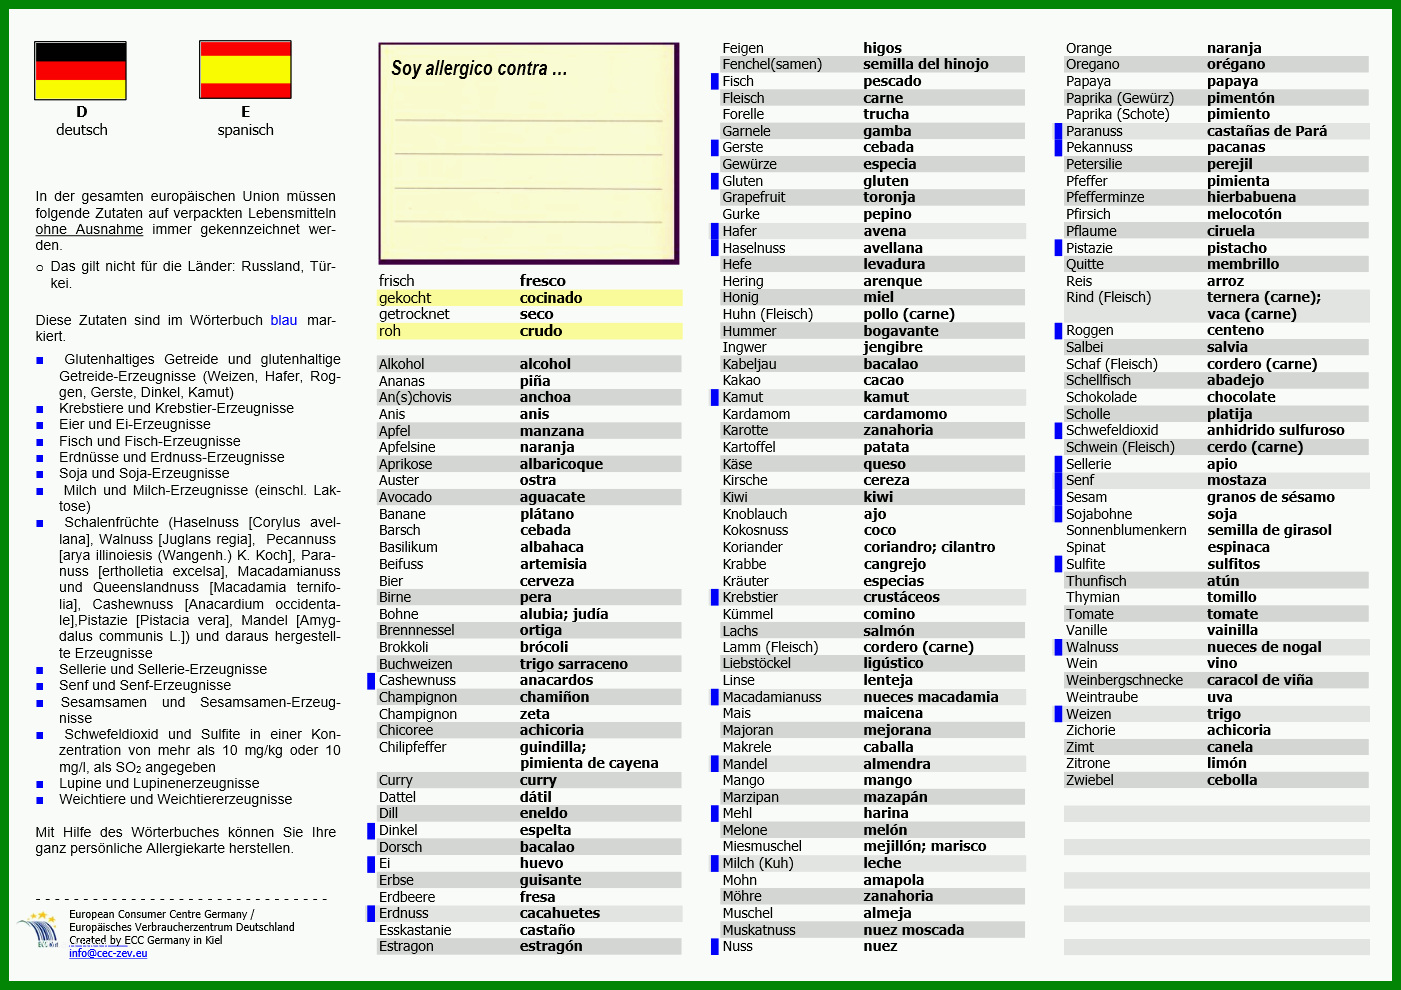Select the blue marker next to Erdnuss

[x=371, y=913]
